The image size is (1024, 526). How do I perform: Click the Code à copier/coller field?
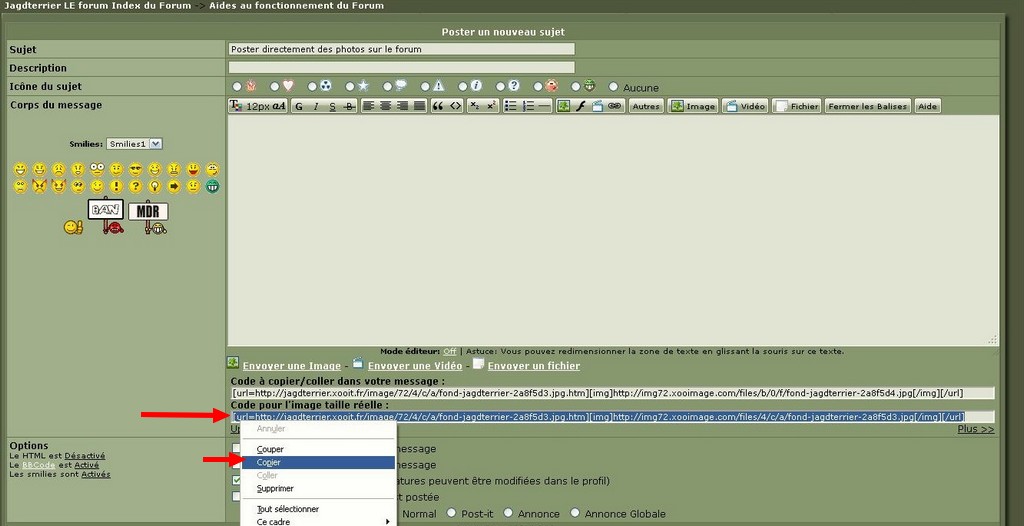coord(612,393)
